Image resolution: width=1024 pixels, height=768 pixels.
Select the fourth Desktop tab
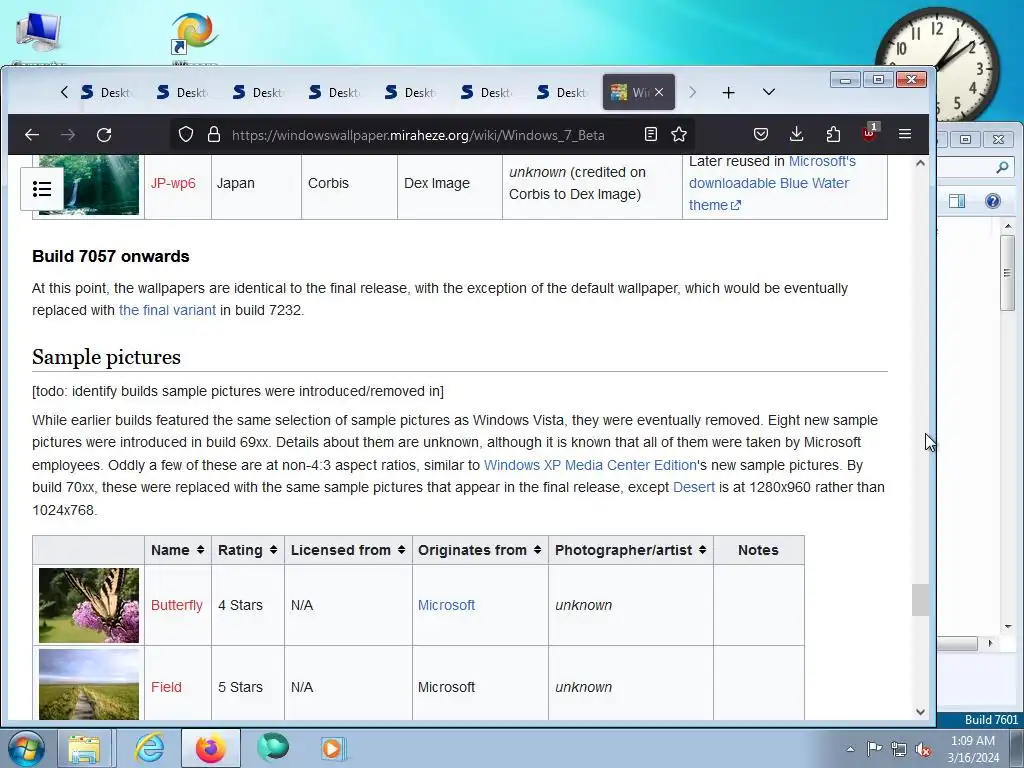pos(334,93)
